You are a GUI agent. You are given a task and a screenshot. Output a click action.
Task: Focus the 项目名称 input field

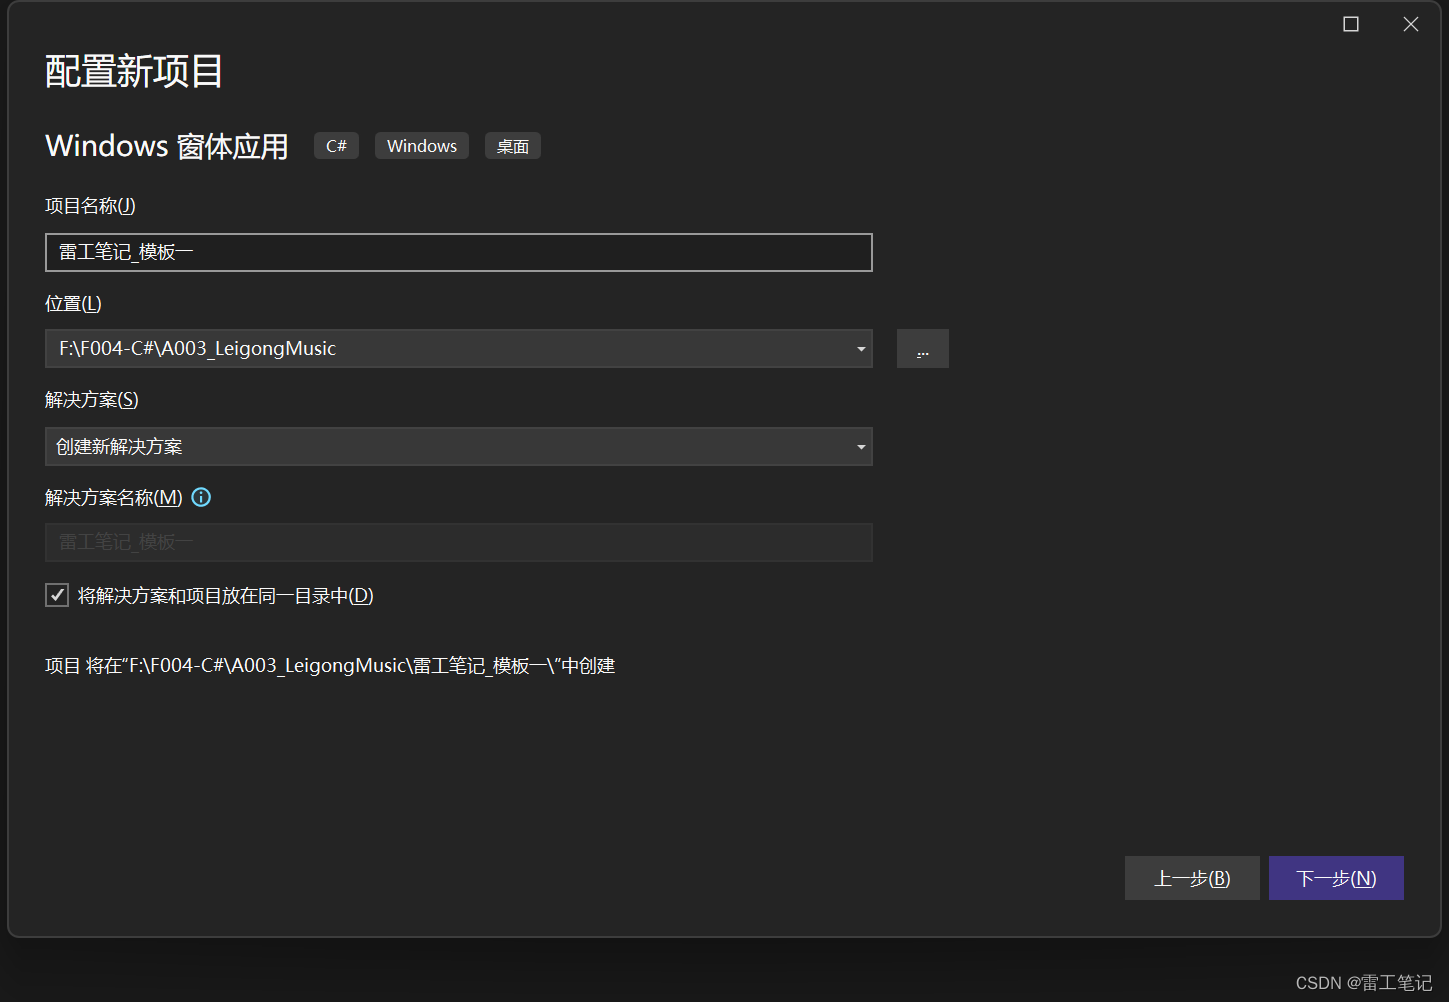(459, 252)
